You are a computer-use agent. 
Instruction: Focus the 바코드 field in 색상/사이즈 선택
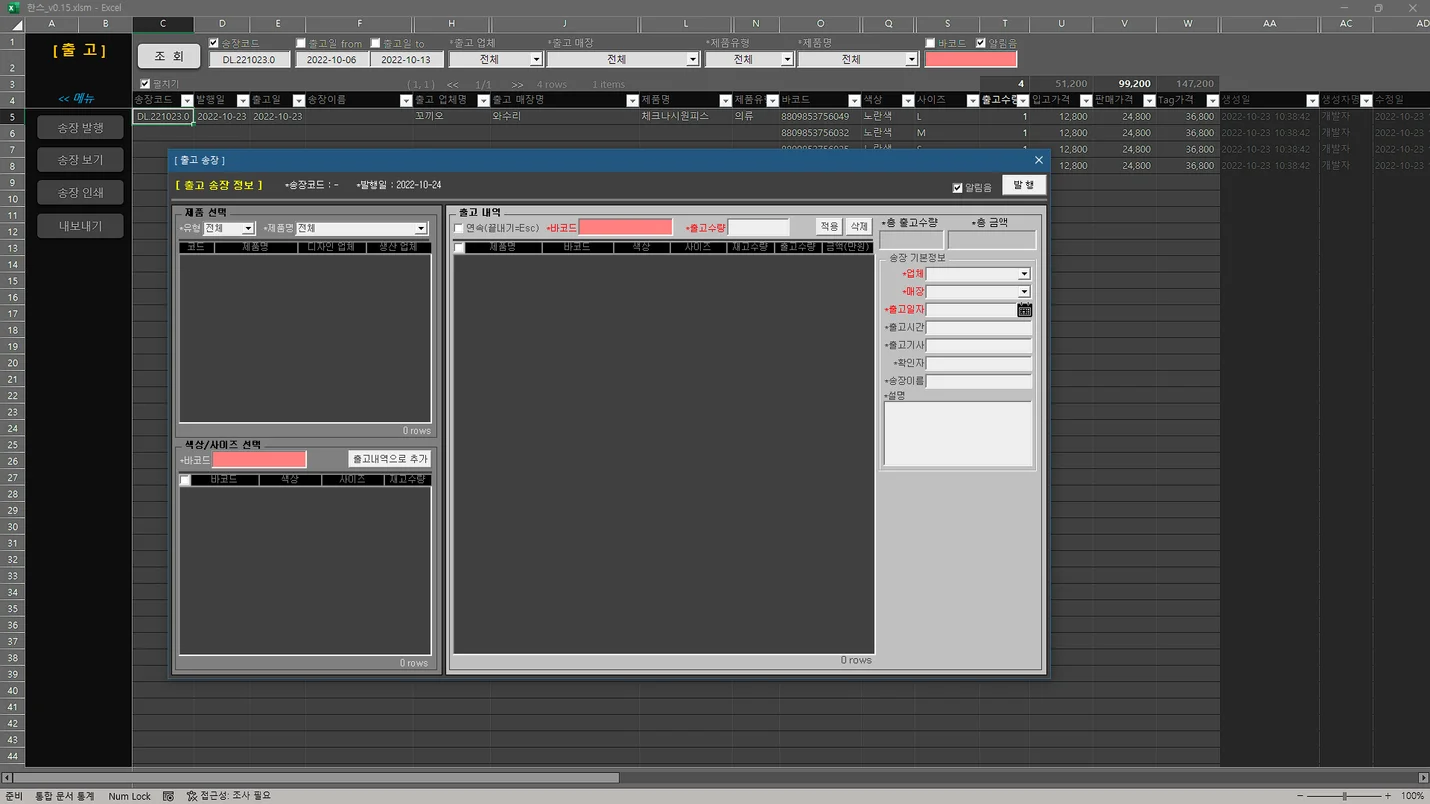[259, 460]
